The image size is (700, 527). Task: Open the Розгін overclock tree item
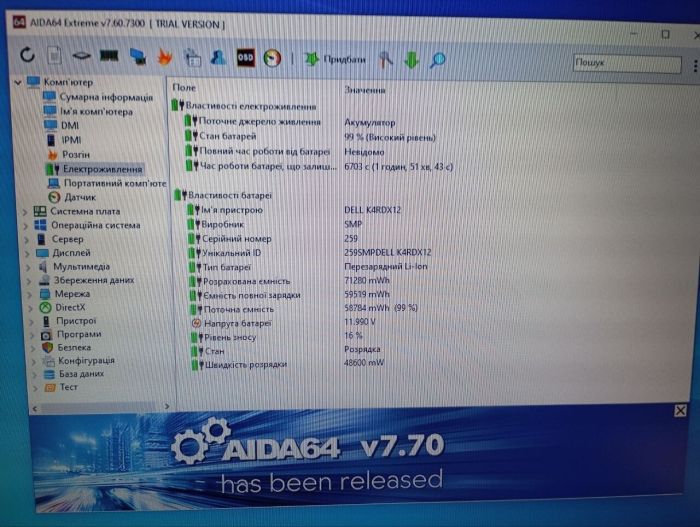point(76,155)
